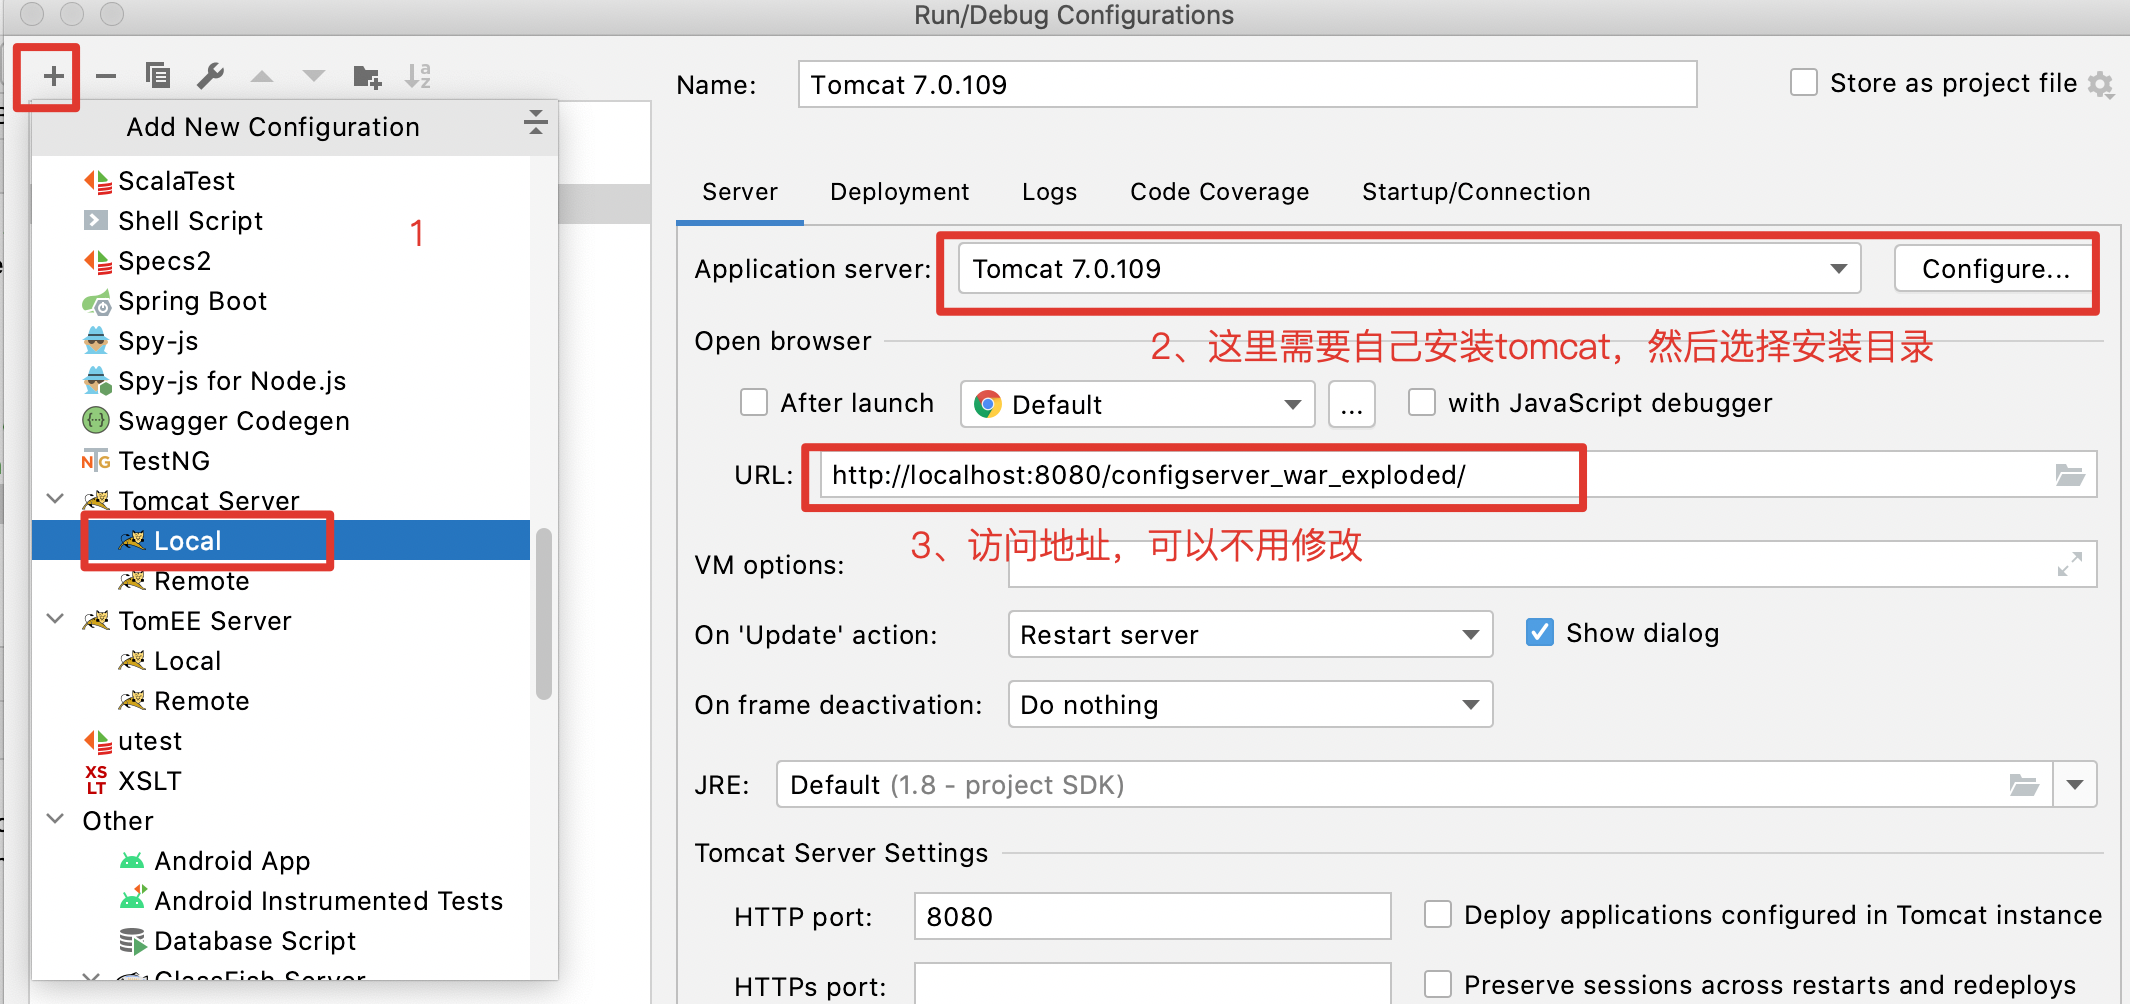Remove configuration with the minus icon
2130x1004 pixels.
tap(106, 76)
